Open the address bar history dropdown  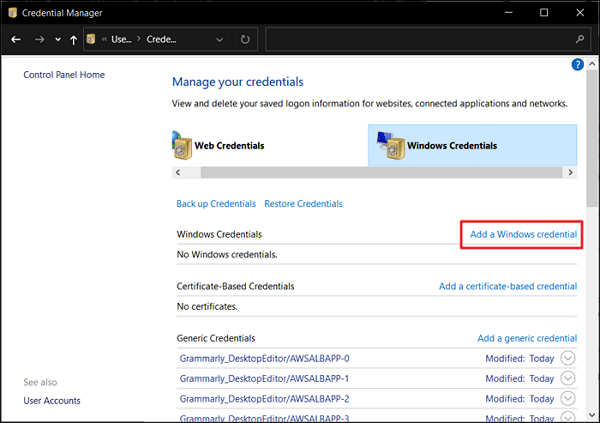[x=219, y=40]
